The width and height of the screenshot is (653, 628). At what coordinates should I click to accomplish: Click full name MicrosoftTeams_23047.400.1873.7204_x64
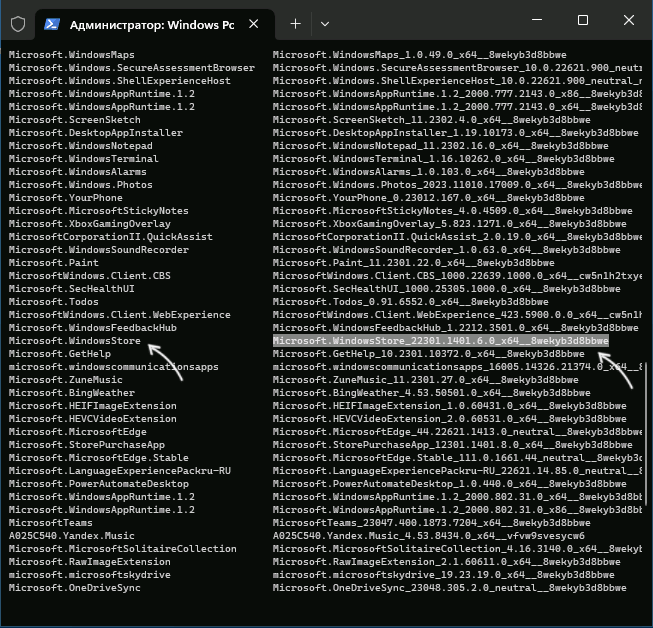(431, 522)
